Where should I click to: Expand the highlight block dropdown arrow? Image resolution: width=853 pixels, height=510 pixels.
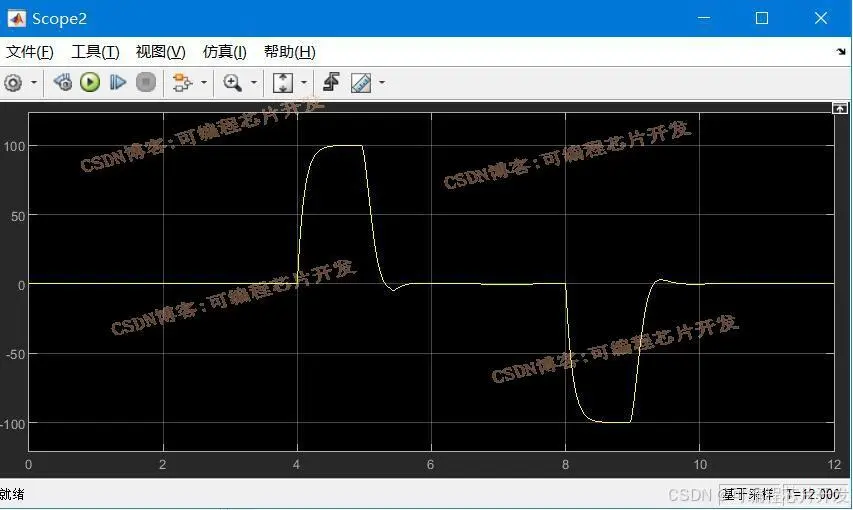[204, 83]
